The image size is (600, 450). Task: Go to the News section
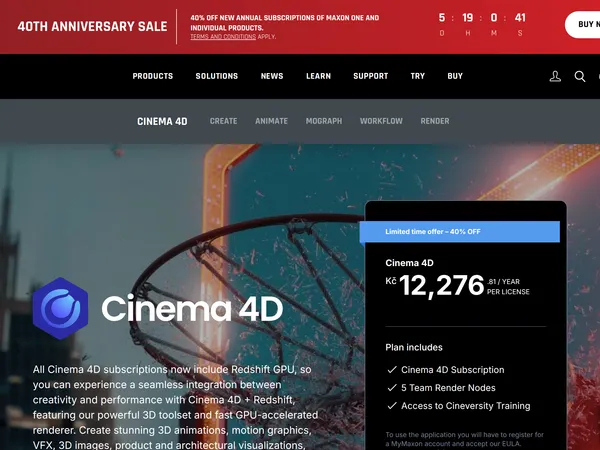(272, 76)
